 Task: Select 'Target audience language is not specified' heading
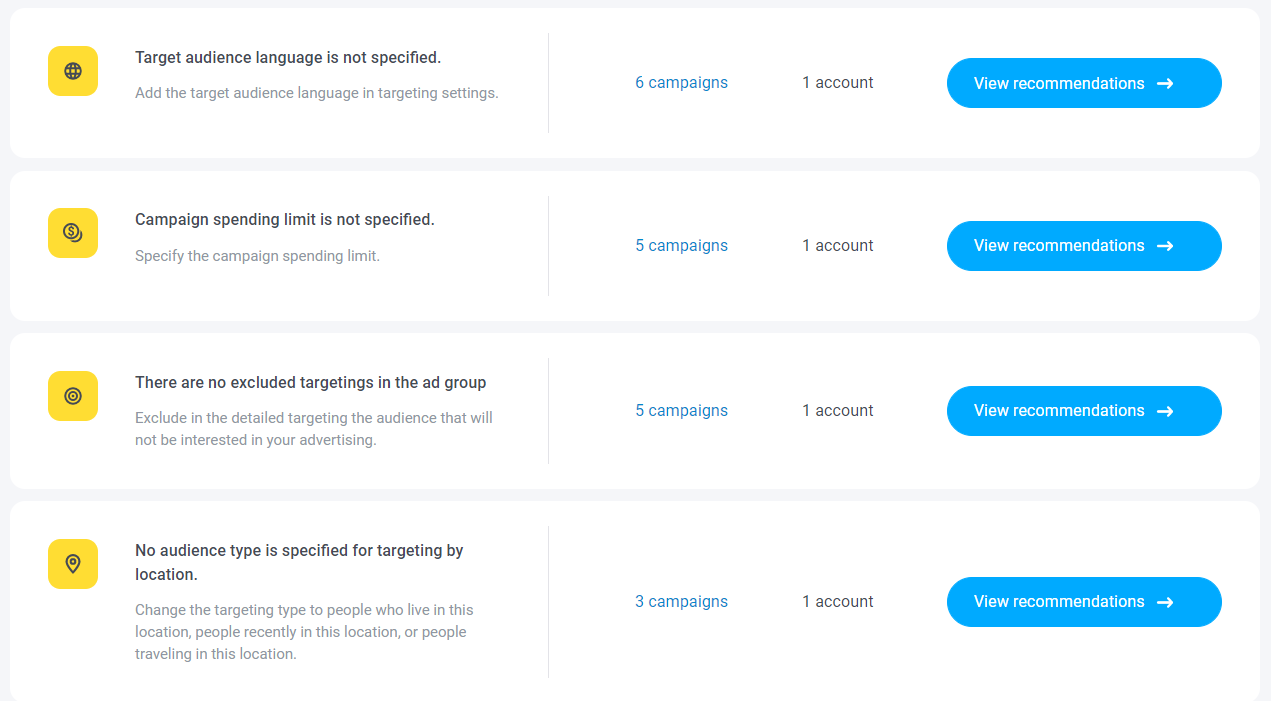tap(288, 58)
